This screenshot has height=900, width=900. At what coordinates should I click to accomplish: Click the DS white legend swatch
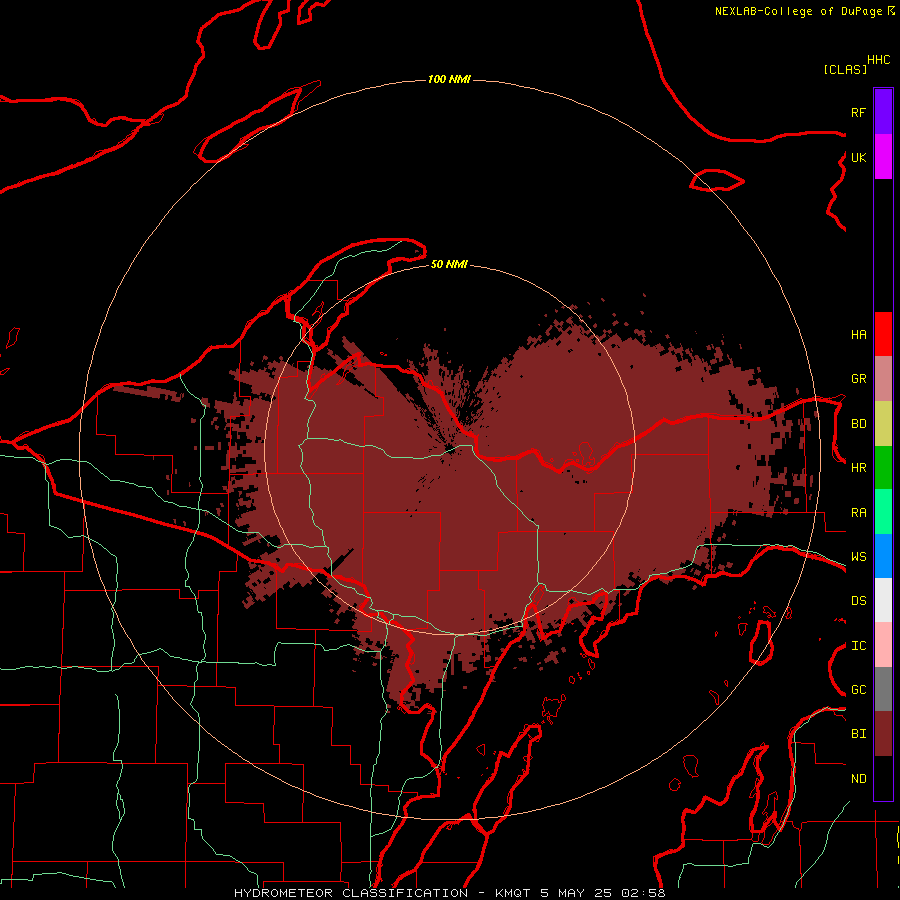(883, 600)
